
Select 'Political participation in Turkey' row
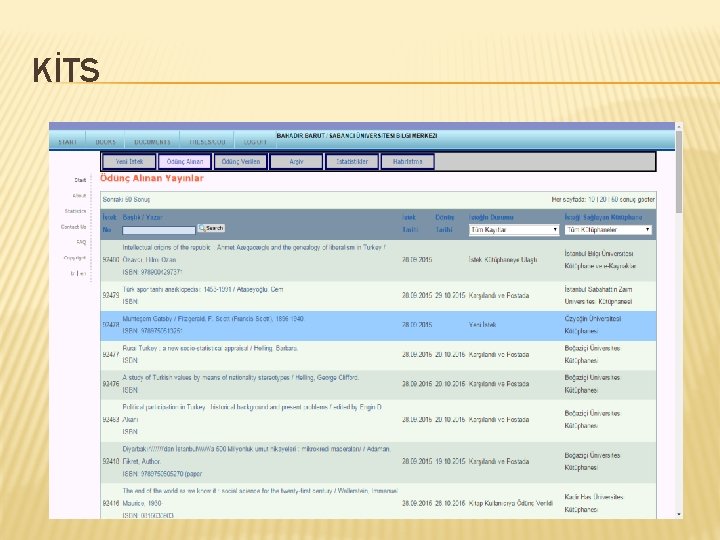pos(378,420)
